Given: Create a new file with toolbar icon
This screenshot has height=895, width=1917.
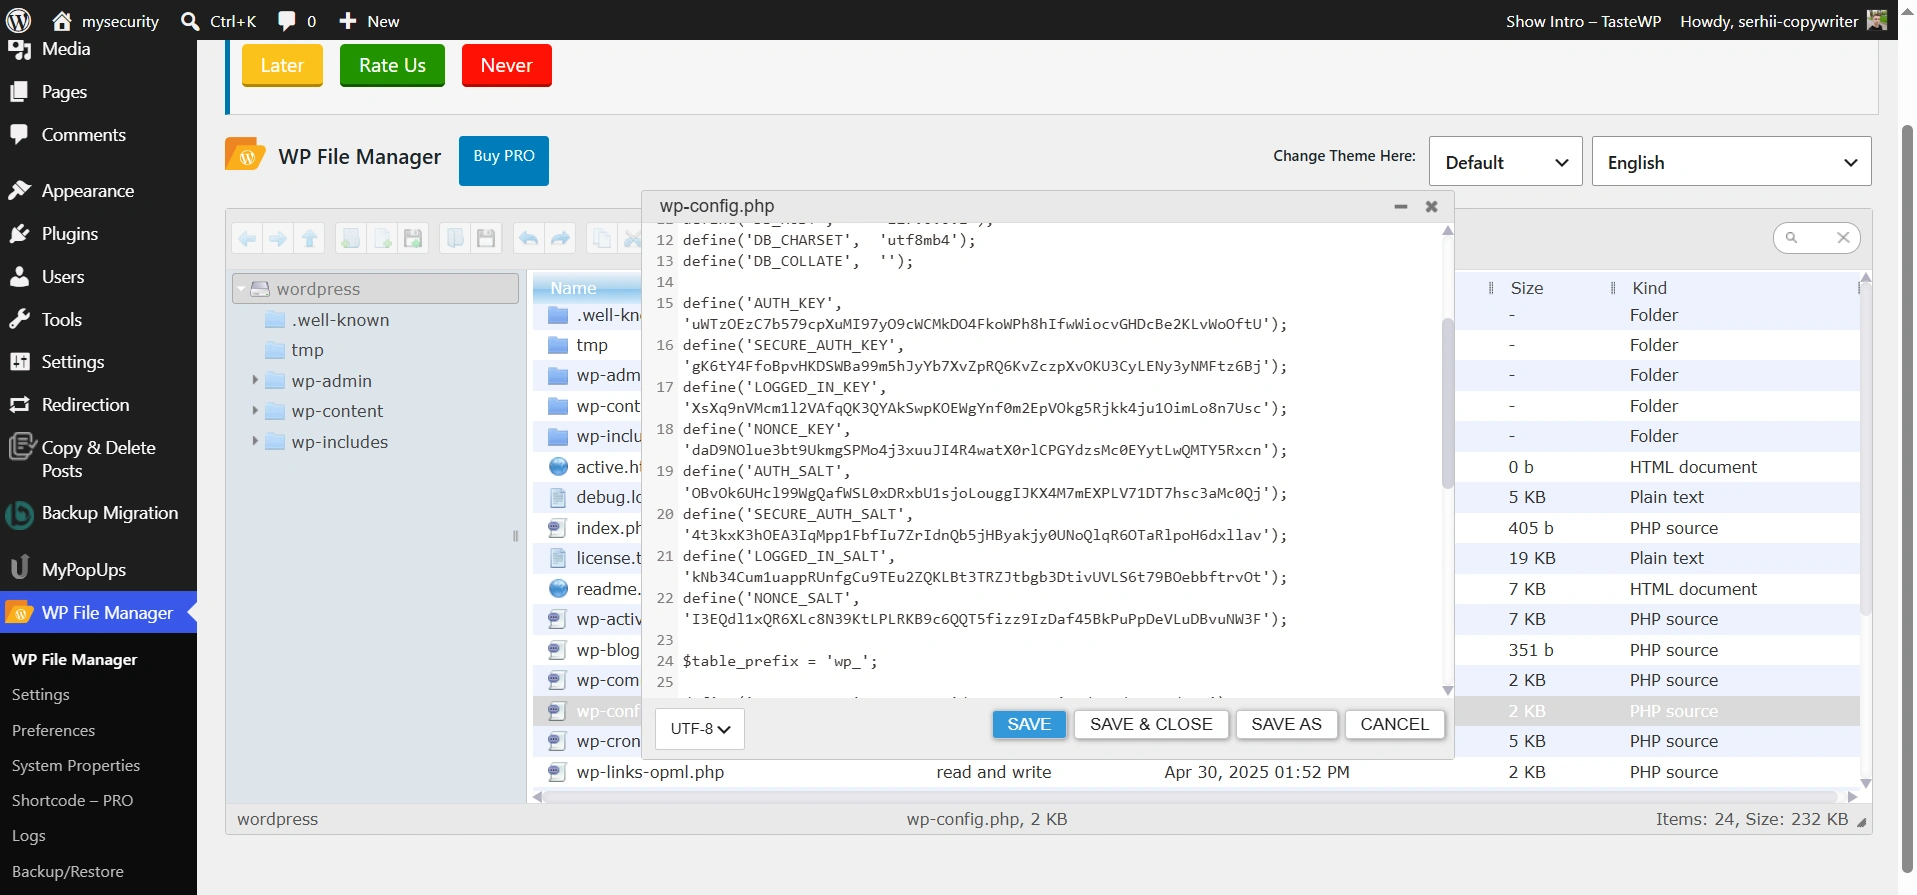Looking at the screenshot, I should (x=382, y=238).
